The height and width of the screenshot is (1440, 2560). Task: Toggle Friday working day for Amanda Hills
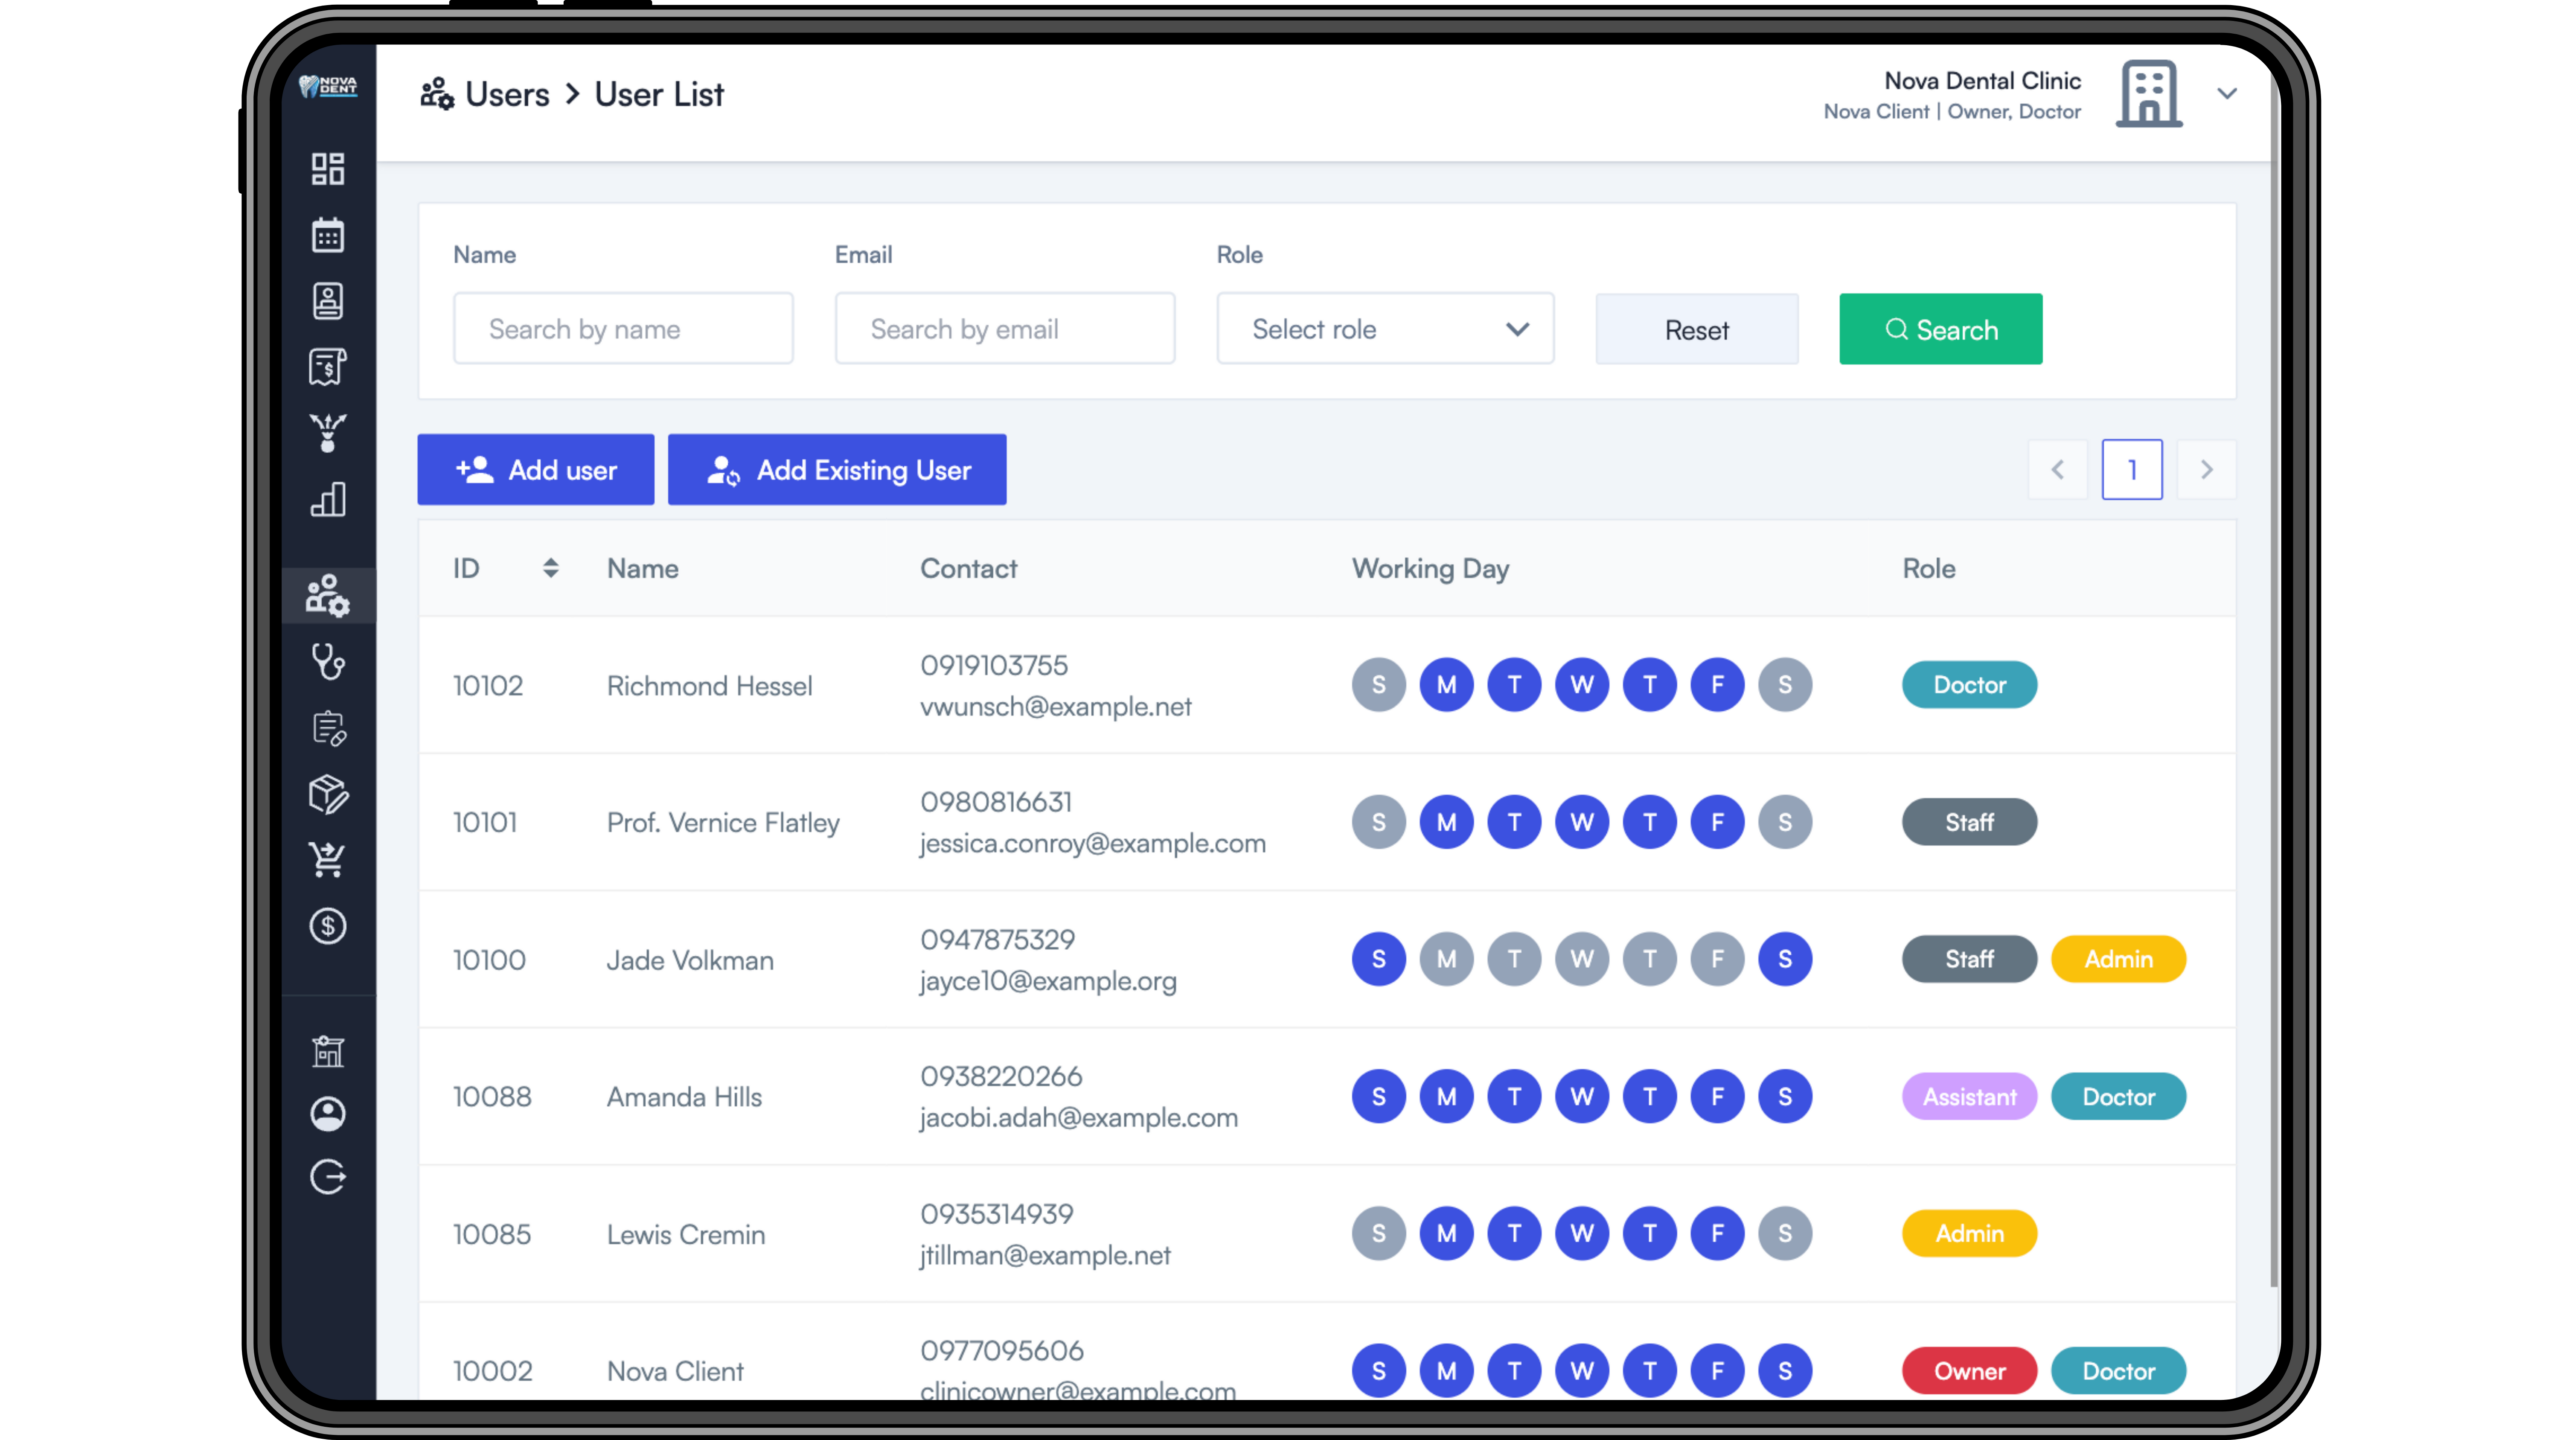(x=1717, y=1097)
